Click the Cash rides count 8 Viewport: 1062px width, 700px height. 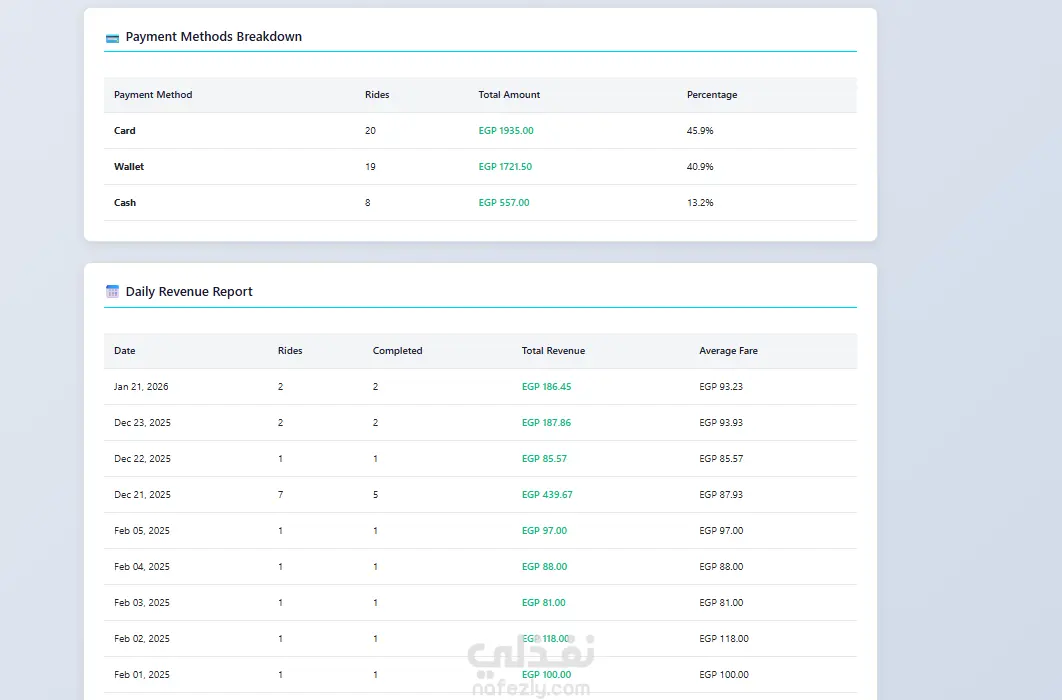pyautogui.click(x=368, y=202)
